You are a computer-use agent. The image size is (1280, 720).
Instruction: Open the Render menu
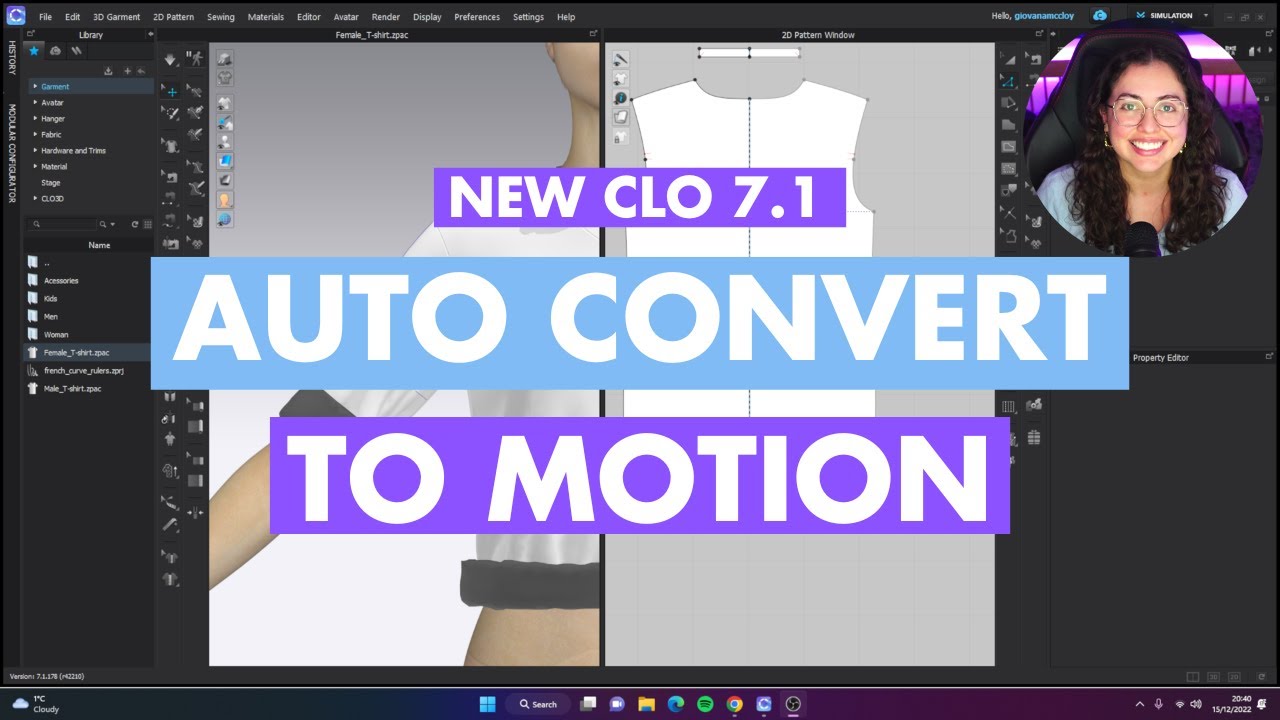pos(386,17)
